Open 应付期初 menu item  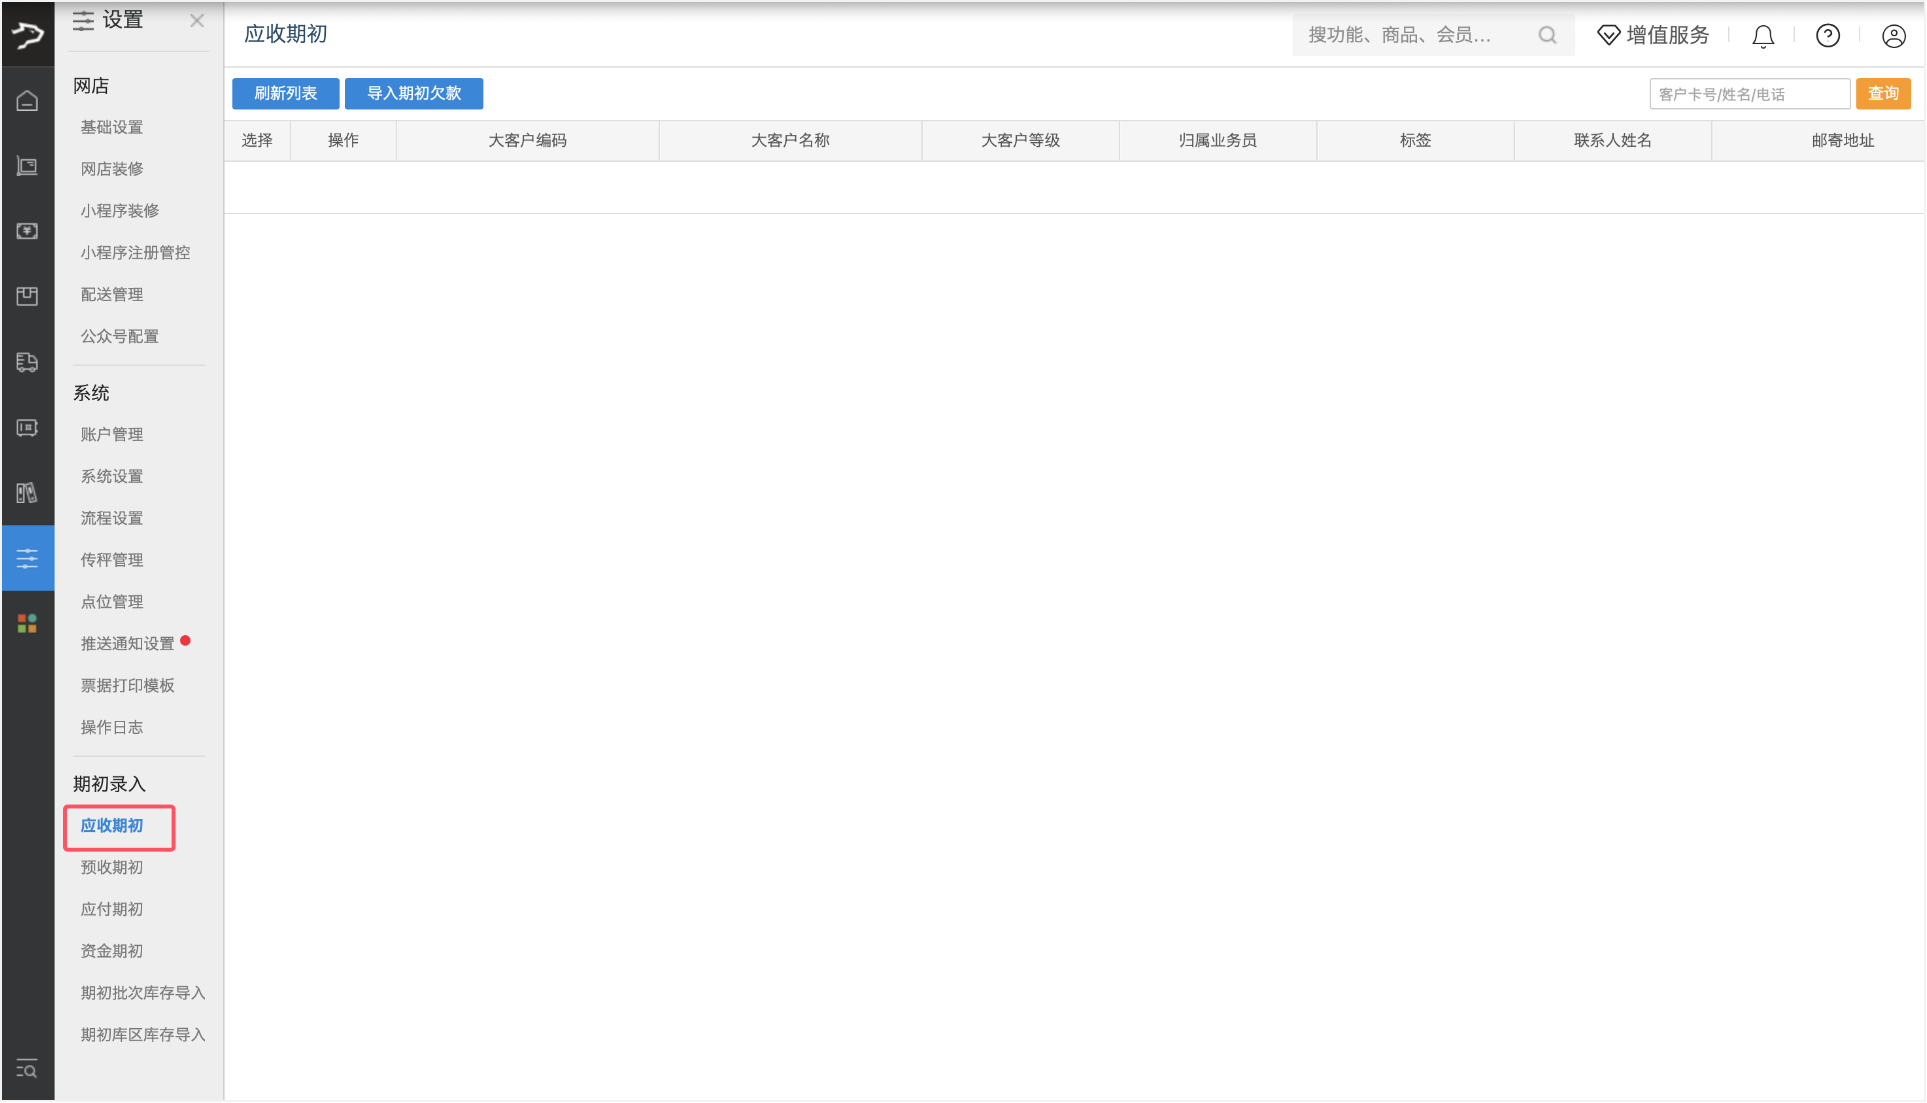[x=112, y=909]
